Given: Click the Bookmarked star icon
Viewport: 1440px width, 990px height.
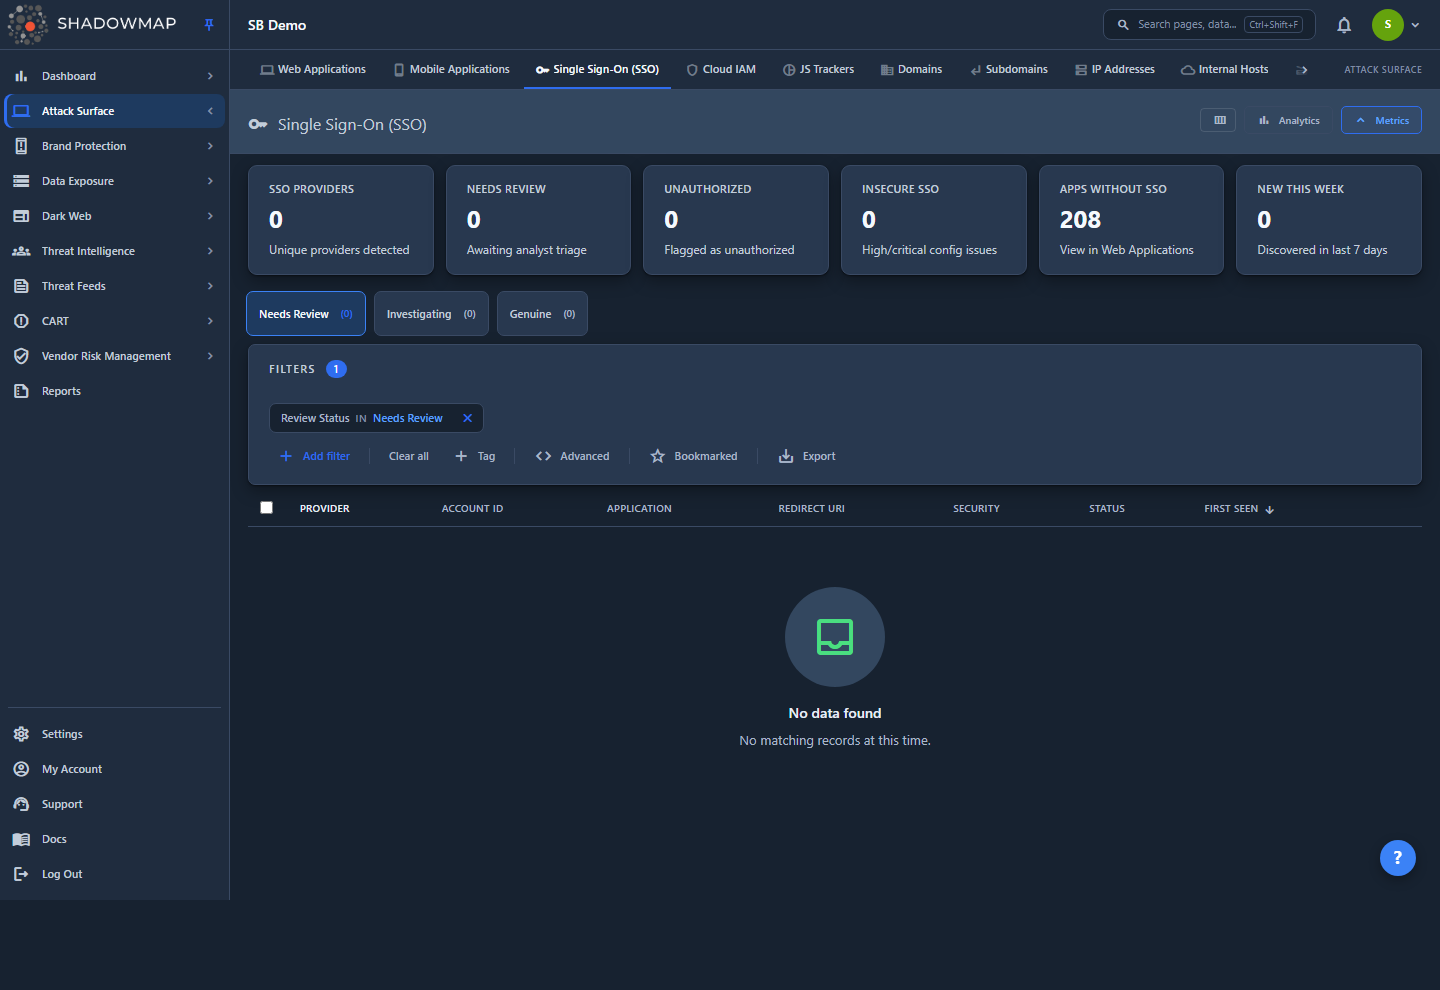Looking at the screenshot, I should [657, 456].
